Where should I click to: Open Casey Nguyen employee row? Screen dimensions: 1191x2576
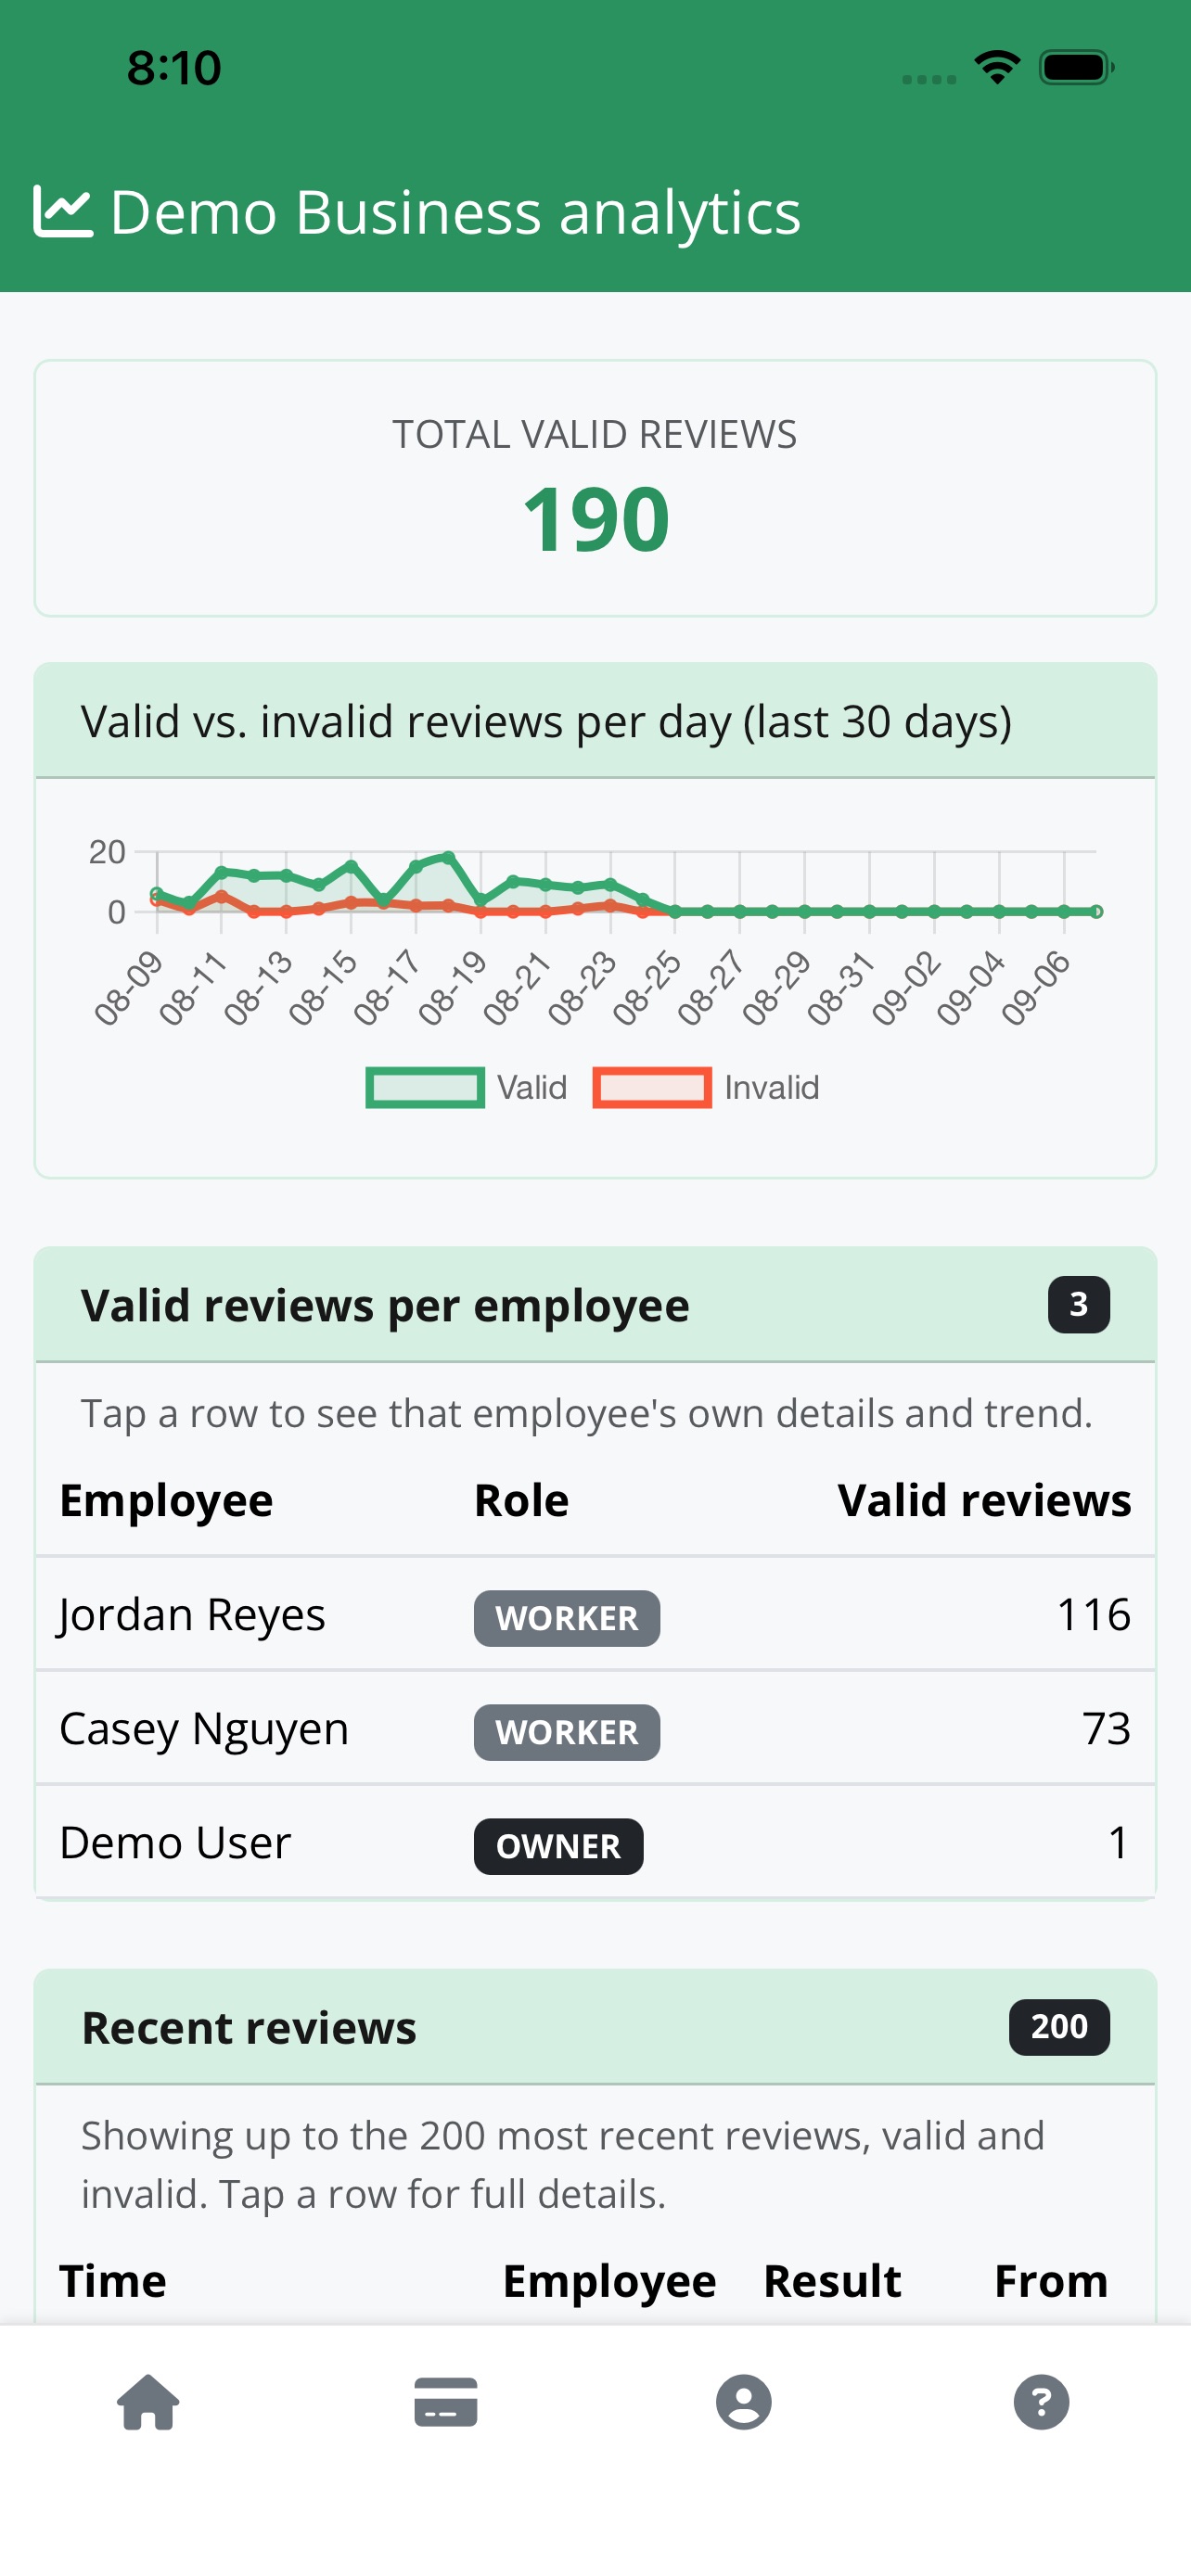pyautogui.click(x=595, y=1728)
